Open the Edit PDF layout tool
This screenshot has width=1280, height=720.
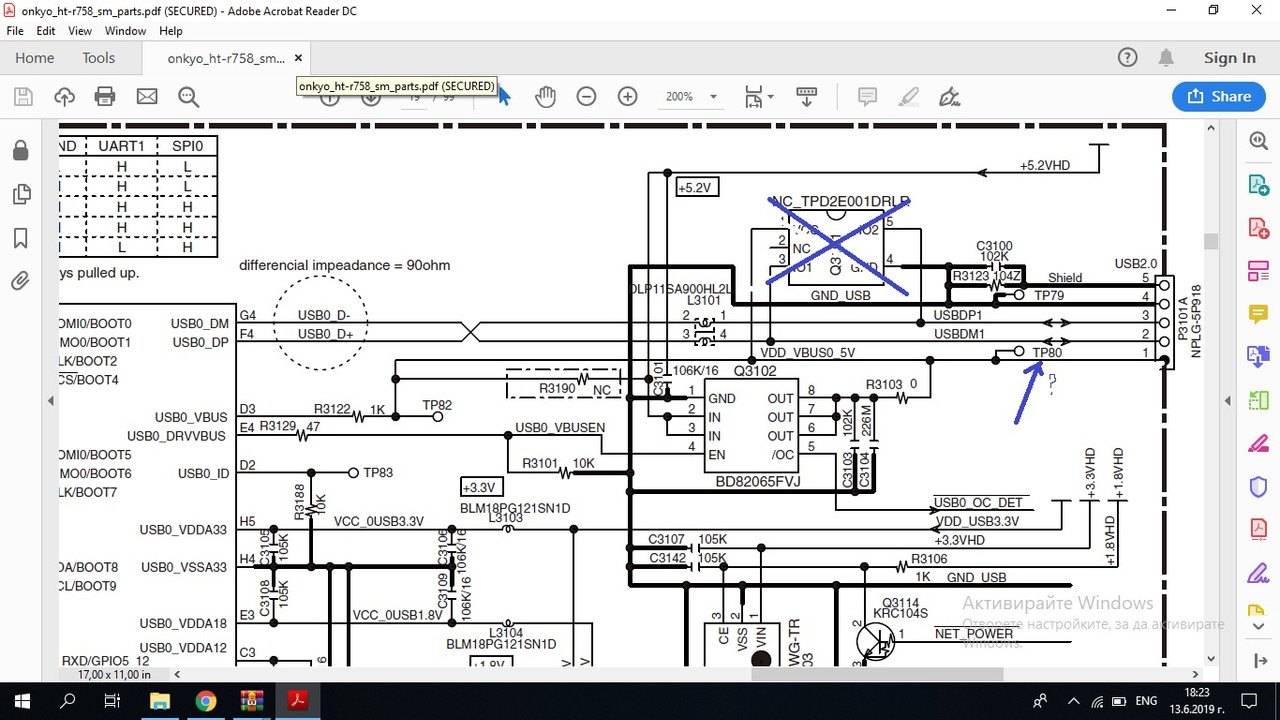tap(1258, 271)
